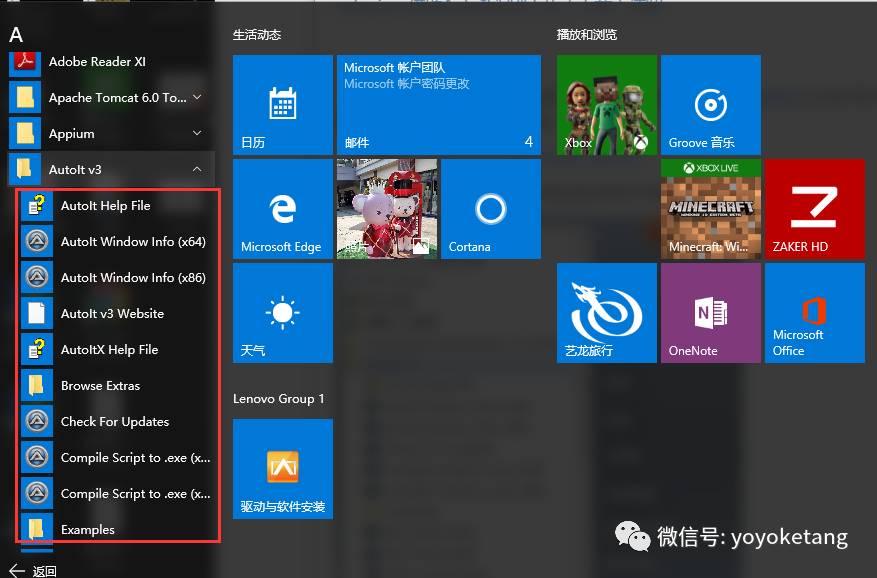
Task: Open the 艺龙旅行 tile
Action: pyautogui.click(x=606, y=313)
